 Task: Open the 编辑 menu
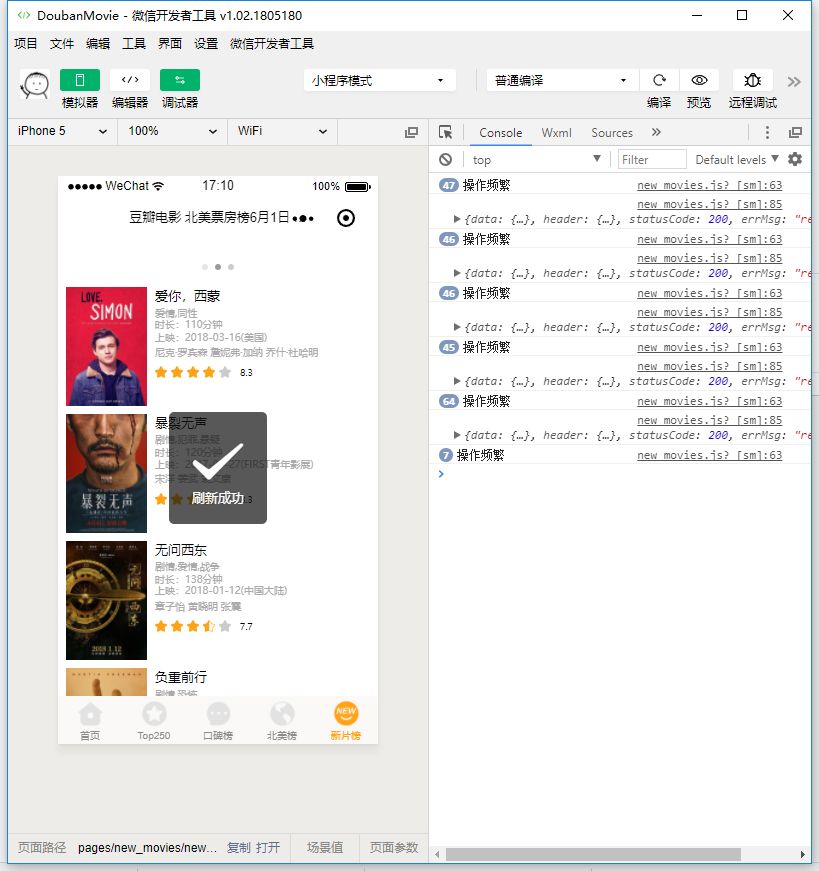(98, 43)
